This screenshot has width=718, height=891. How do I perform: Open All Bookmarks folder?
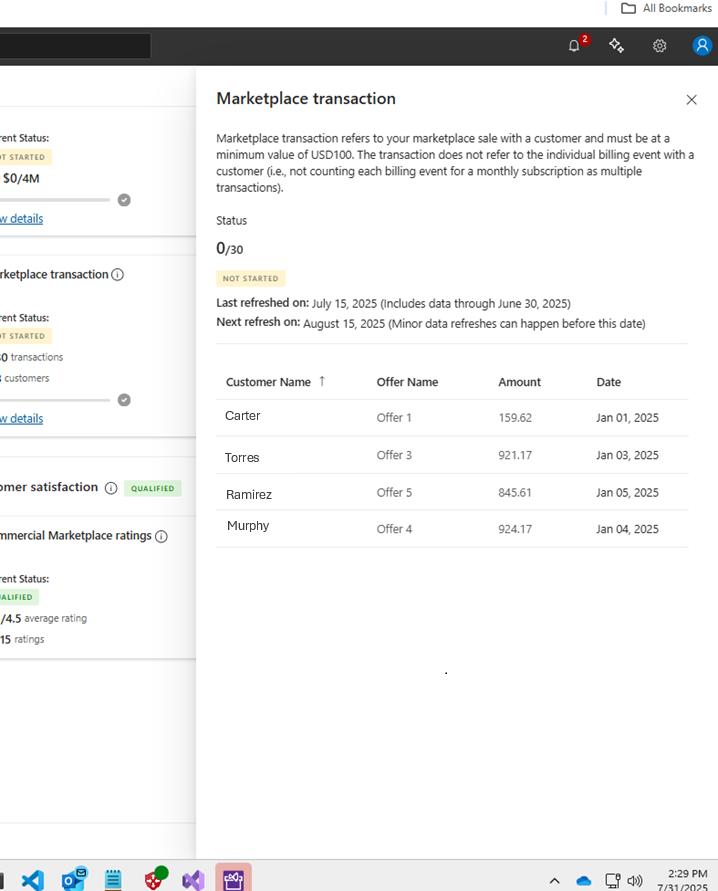click(x=666, y=9)
